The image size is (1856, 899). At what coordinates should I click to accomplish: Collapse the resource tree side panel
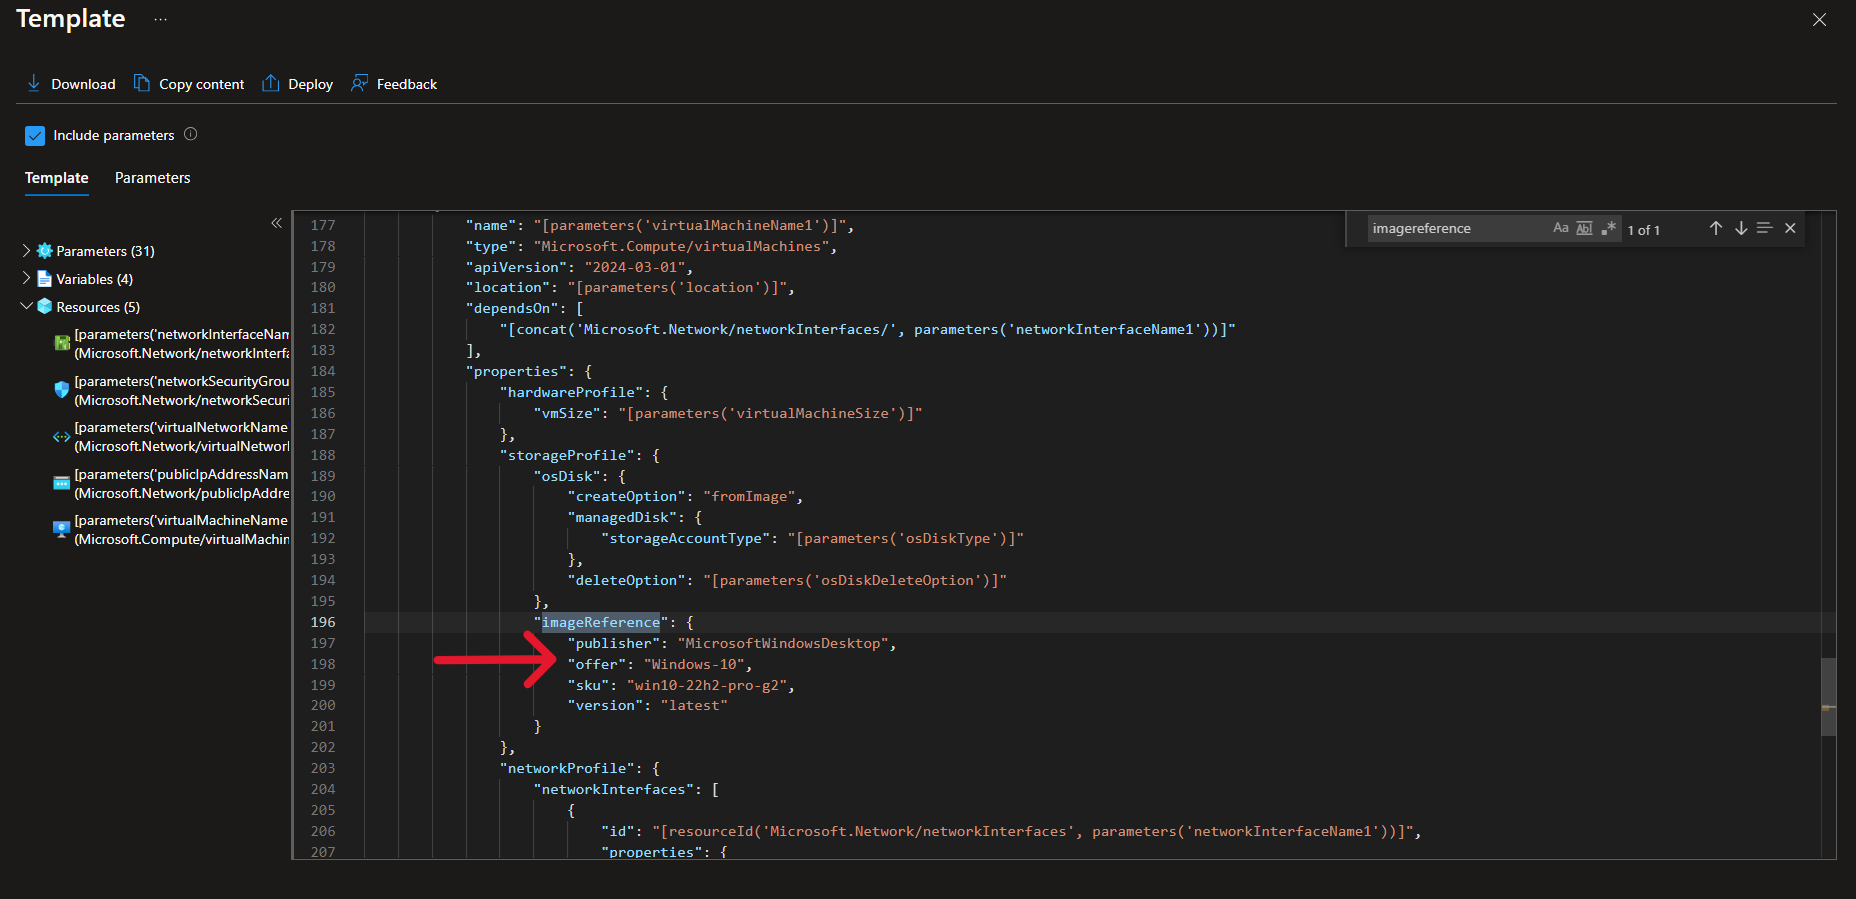pyautogui.click(x=276, y=223)
